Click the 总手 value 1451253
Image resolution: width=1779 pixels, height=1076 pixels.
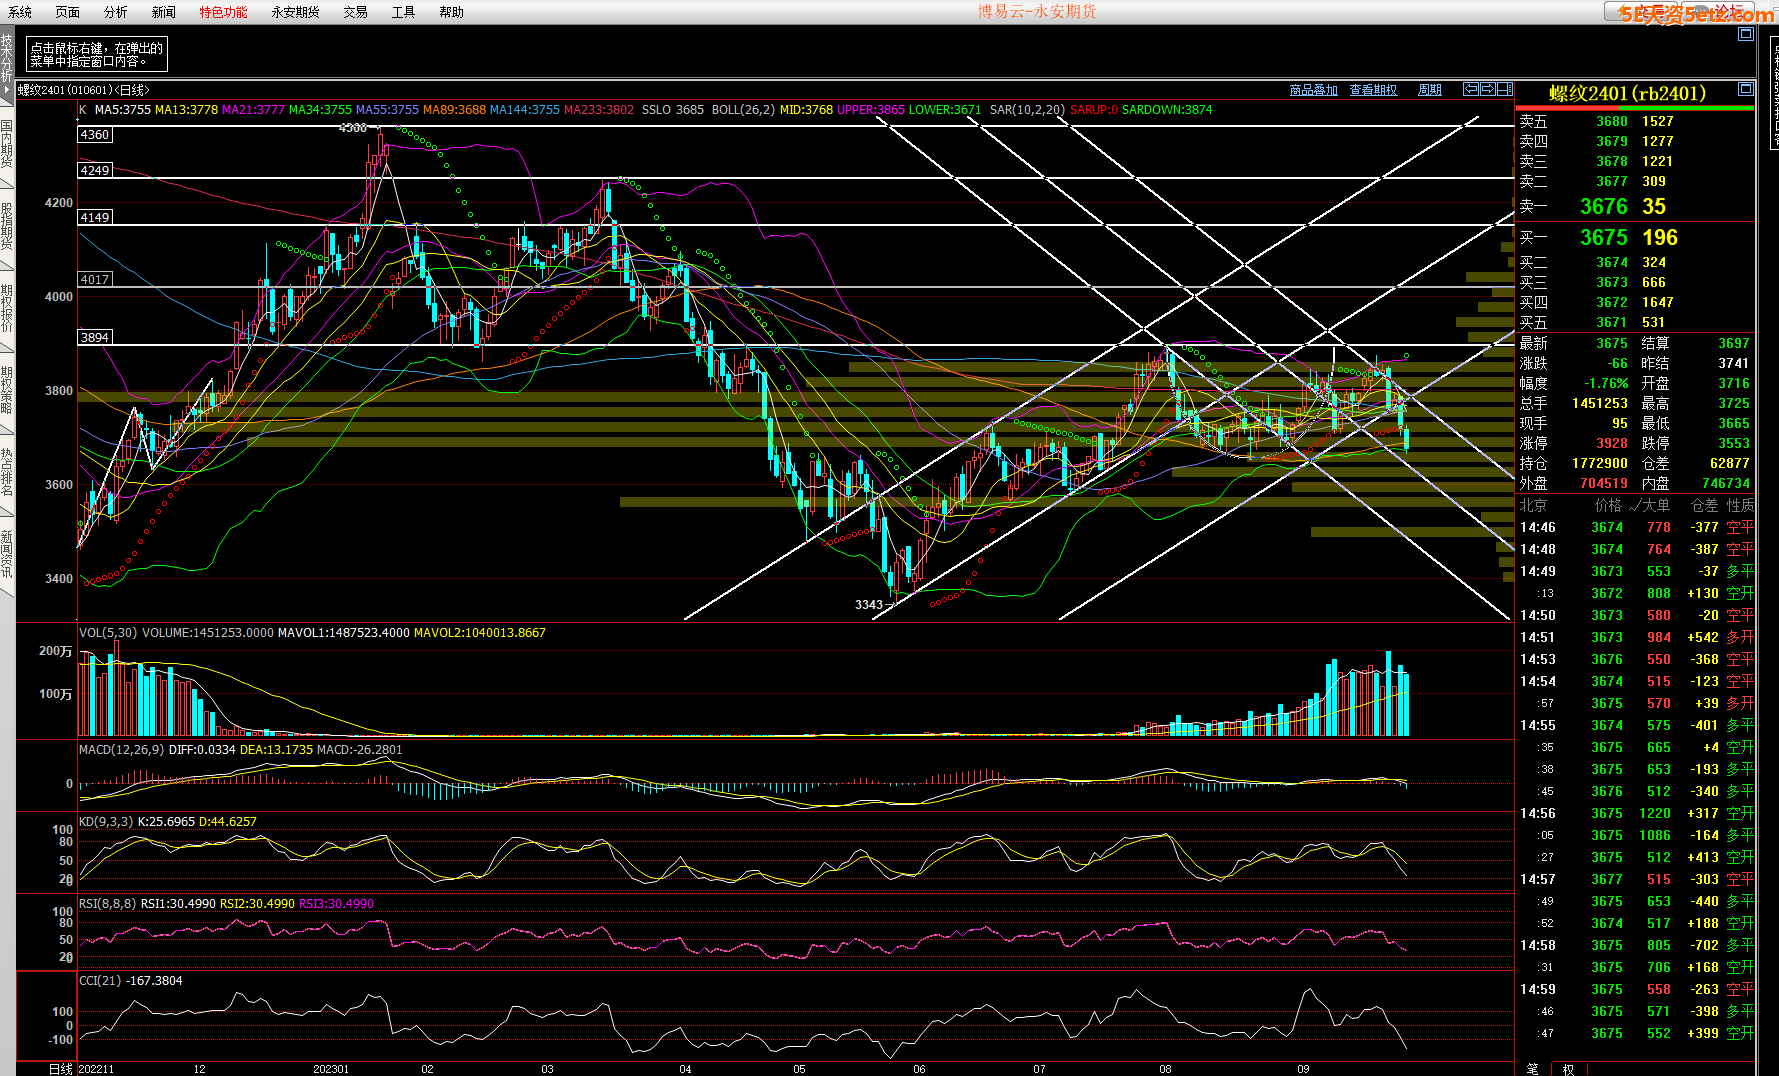click(1600, 403)
